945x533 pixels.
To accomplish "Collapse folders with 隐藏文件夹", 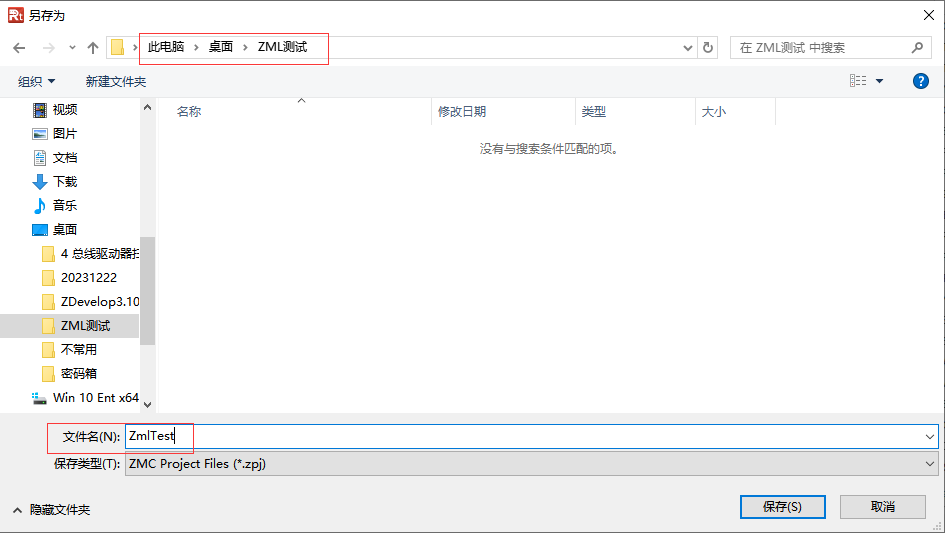I will pyautogui.click(x=52, y=510).
